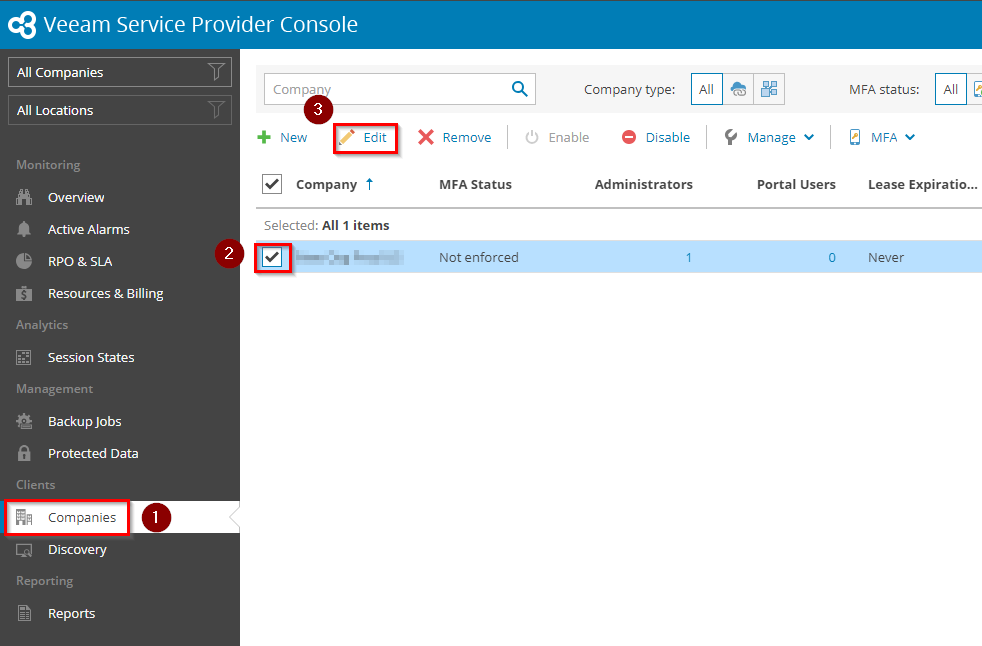Image resolution: width=982 pixels, height=646 pixels.
Task: Click the monitor search icon for Discovery
Action: point(24,550)
